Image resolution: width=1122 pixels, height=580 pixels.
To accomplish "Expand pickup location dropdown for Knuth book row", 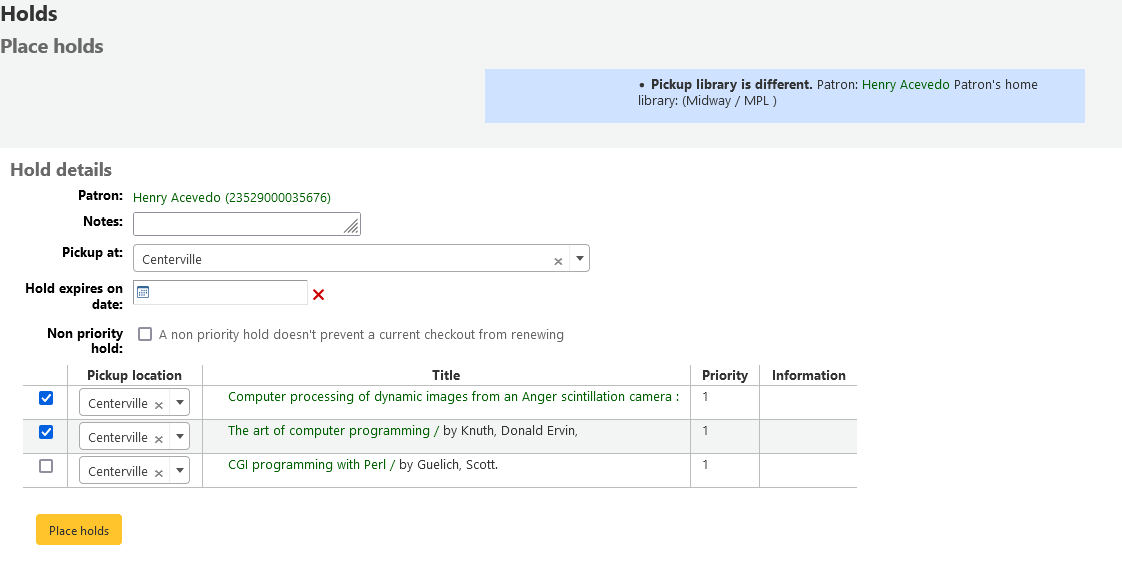I will tap(178, 437).
